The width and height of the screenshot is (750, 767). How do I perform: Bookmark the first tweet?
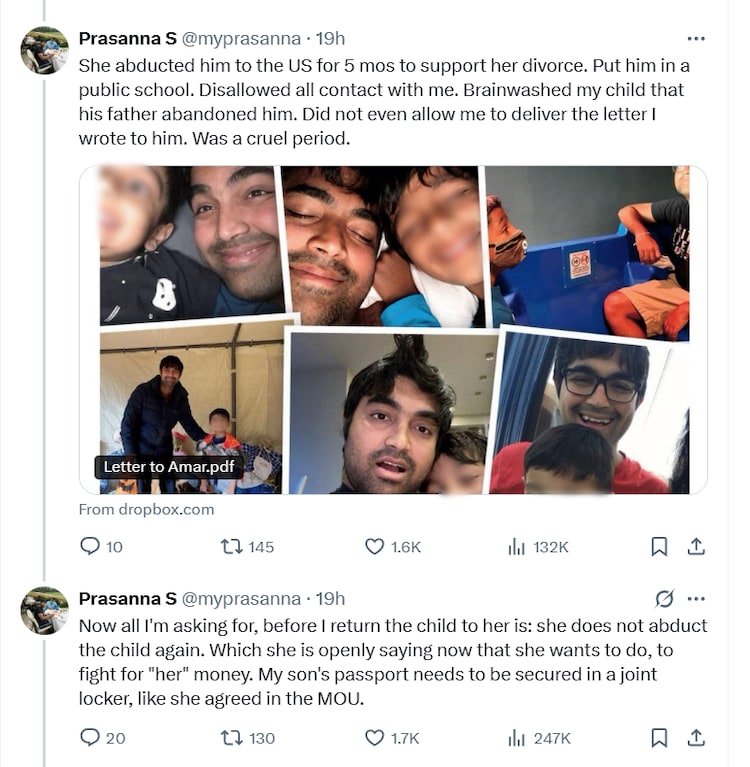(x=659, y=547)
